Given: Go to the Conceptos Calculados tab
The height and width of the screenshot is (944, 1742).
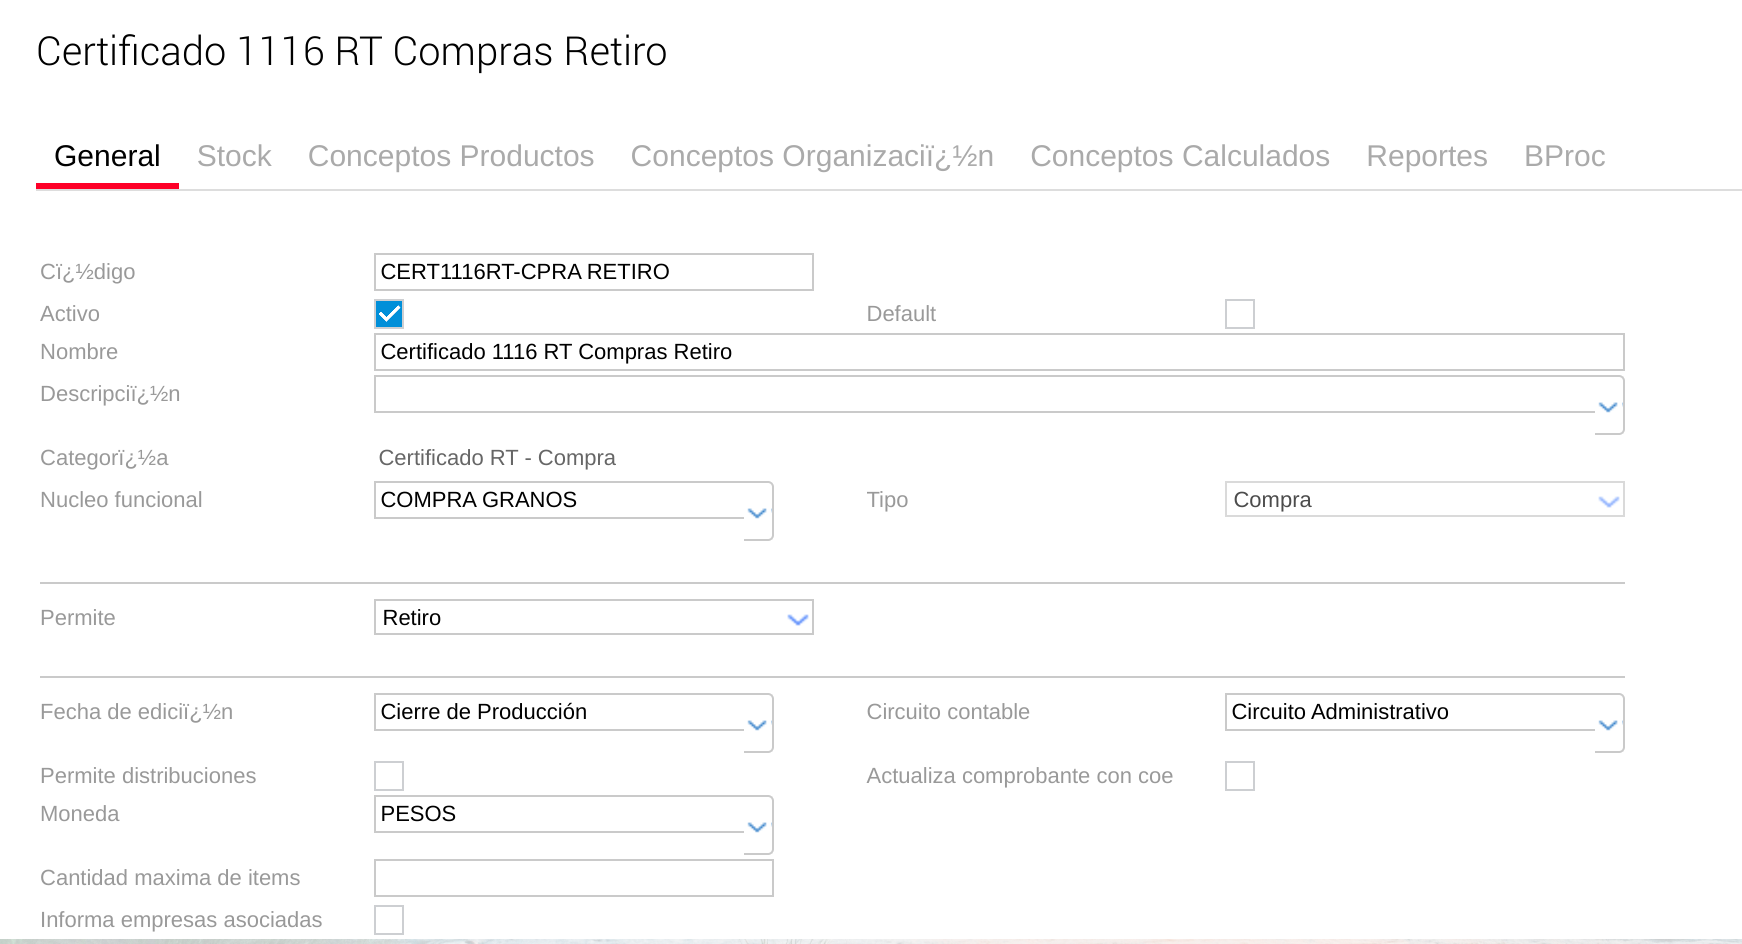Looking at the screenshot, I should click(1180, 156).
